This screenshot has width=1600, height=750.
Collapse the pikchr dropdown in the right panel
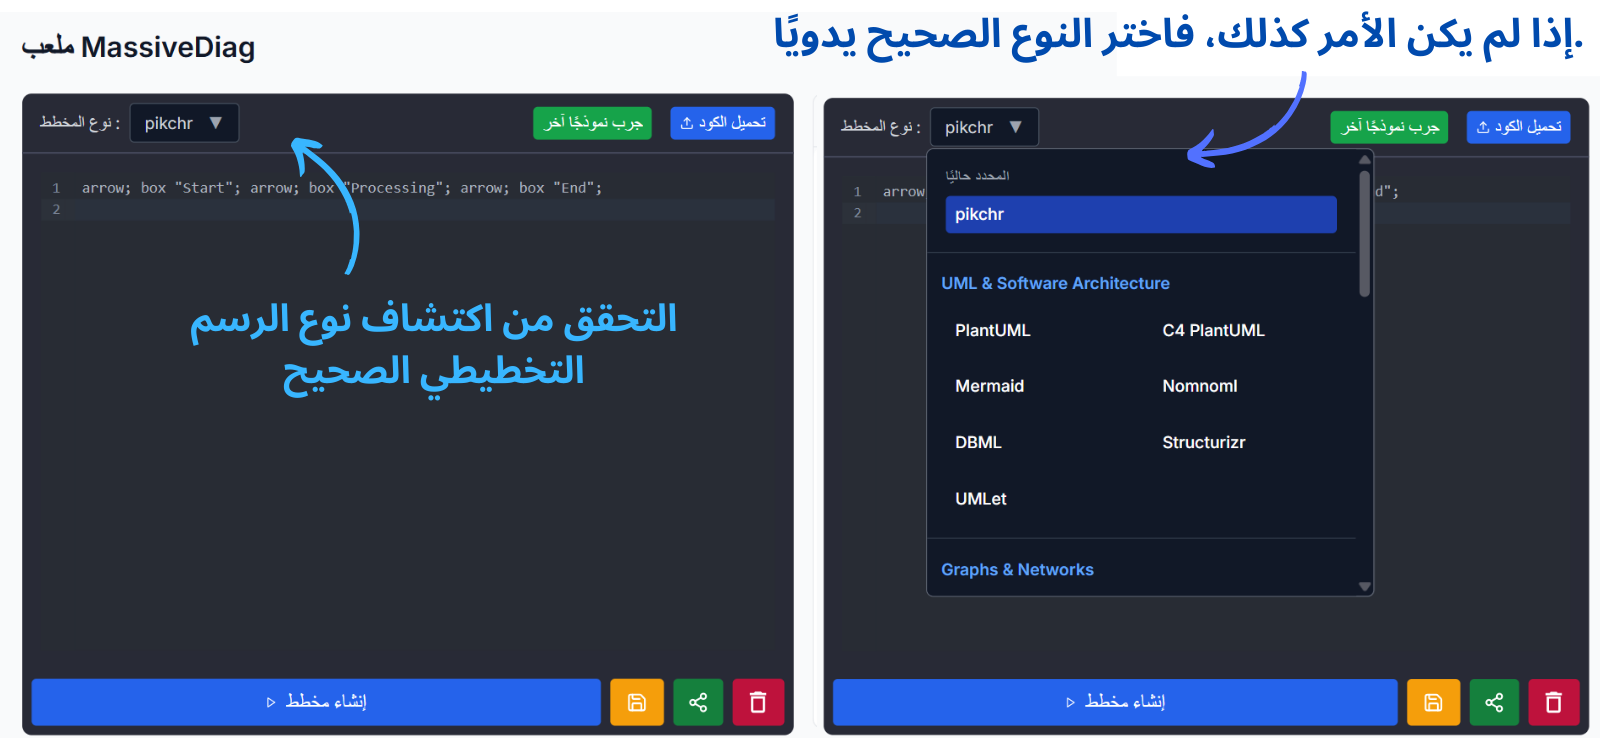pyautogui.click(x=984, y=127)
